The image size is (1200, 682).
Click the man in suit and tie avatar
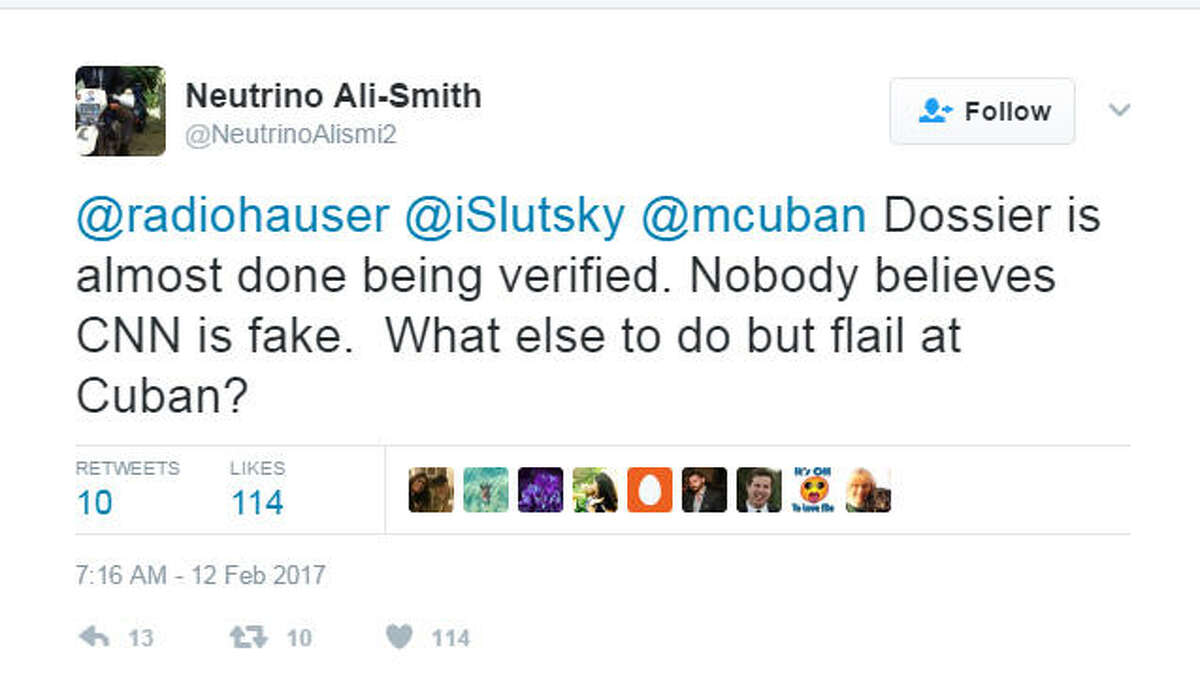[759, 490]
